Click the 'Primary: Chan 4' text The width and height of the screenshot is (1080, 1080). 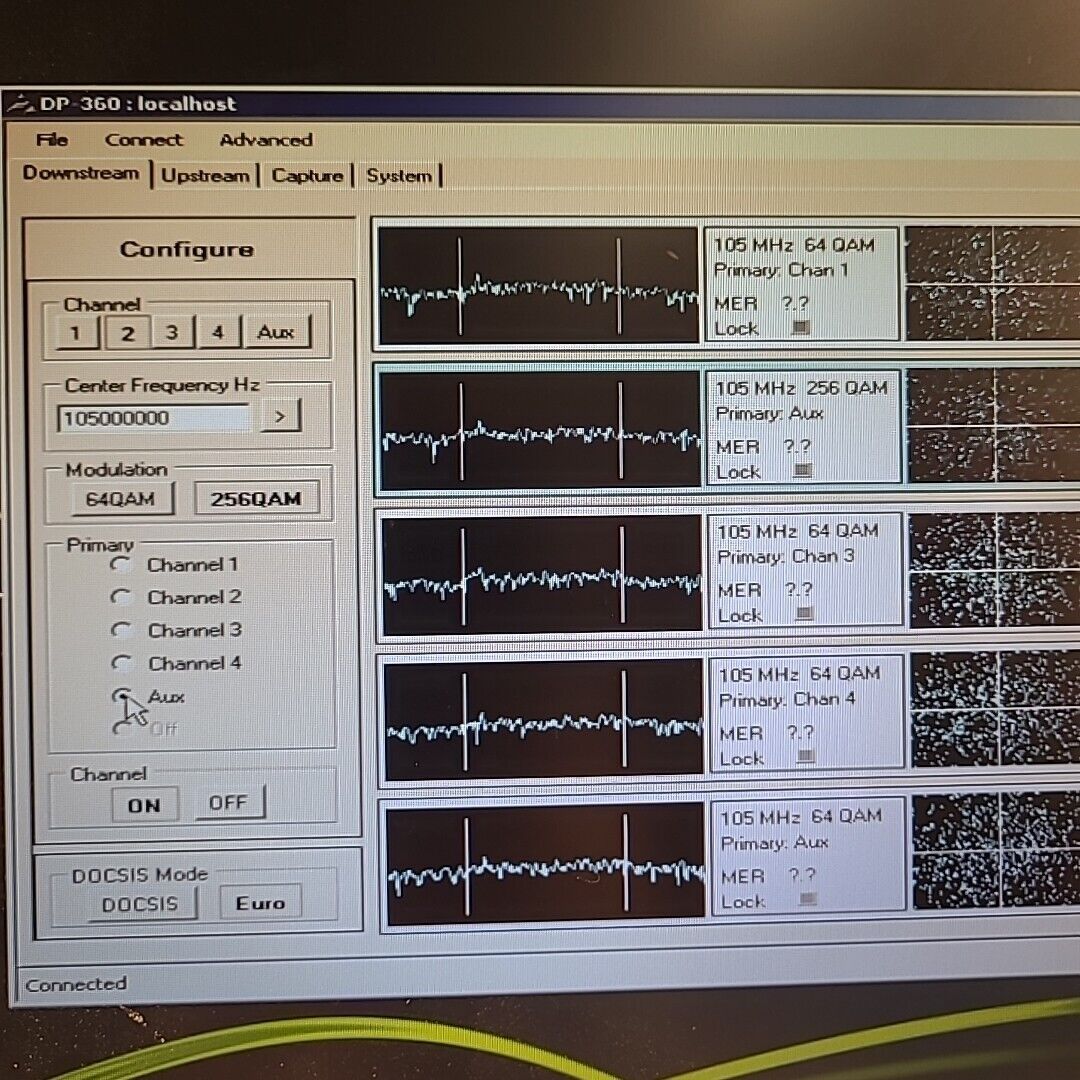[787, 700]
